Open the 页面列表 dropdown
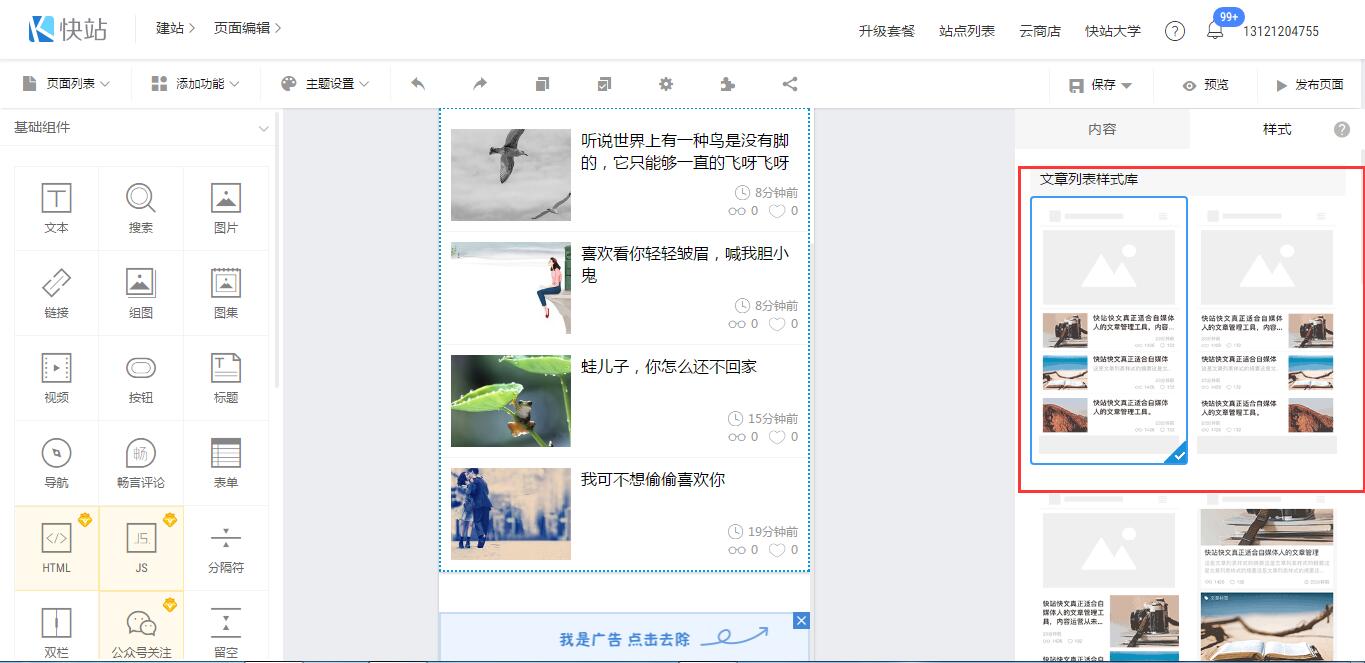Screen dimensions: 1365x663 [x=66, y=84]
